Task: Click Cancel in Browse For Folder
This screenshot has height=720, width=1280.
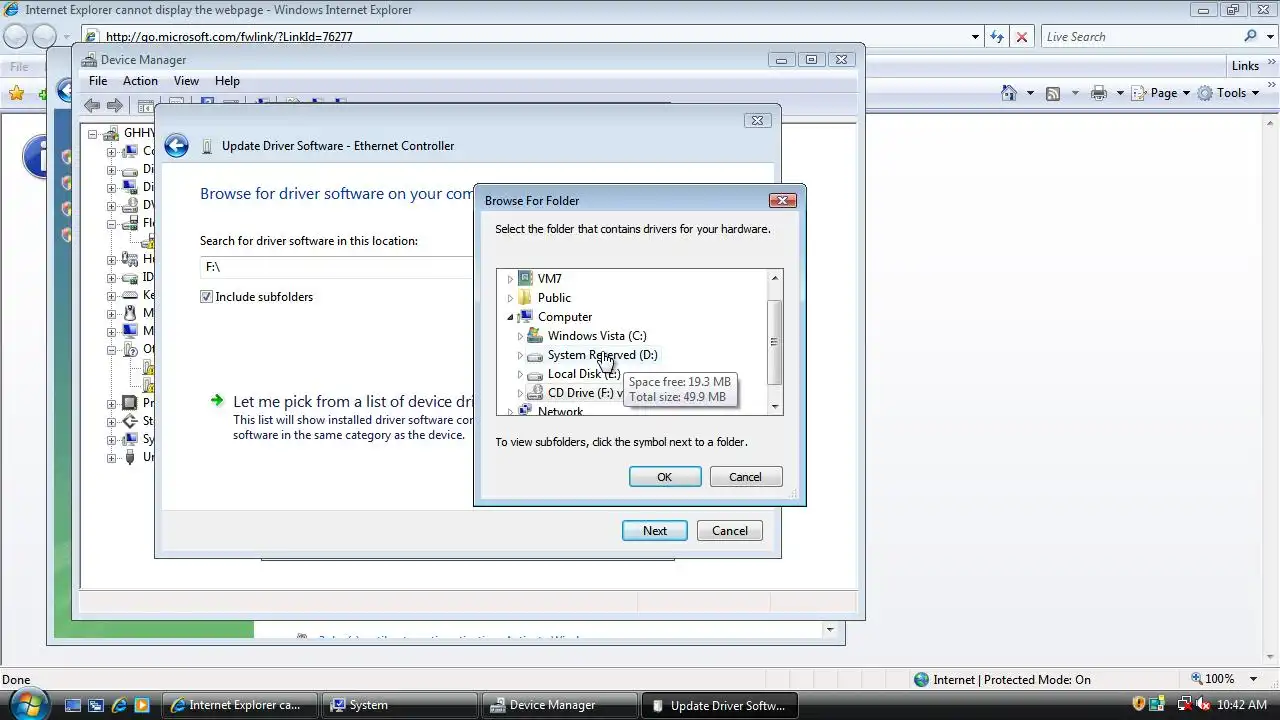Action: pyautogui.click(x=745, y=477)
